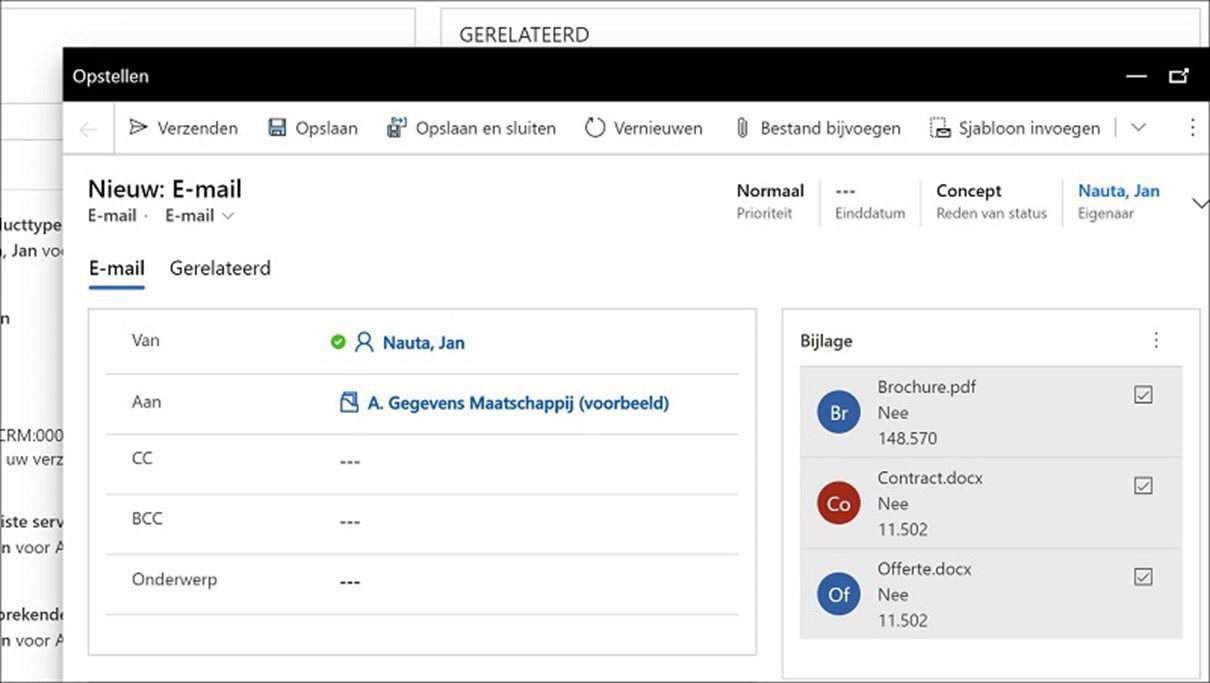Open the E-mail form selector dropdown

(x=200, y=215)
